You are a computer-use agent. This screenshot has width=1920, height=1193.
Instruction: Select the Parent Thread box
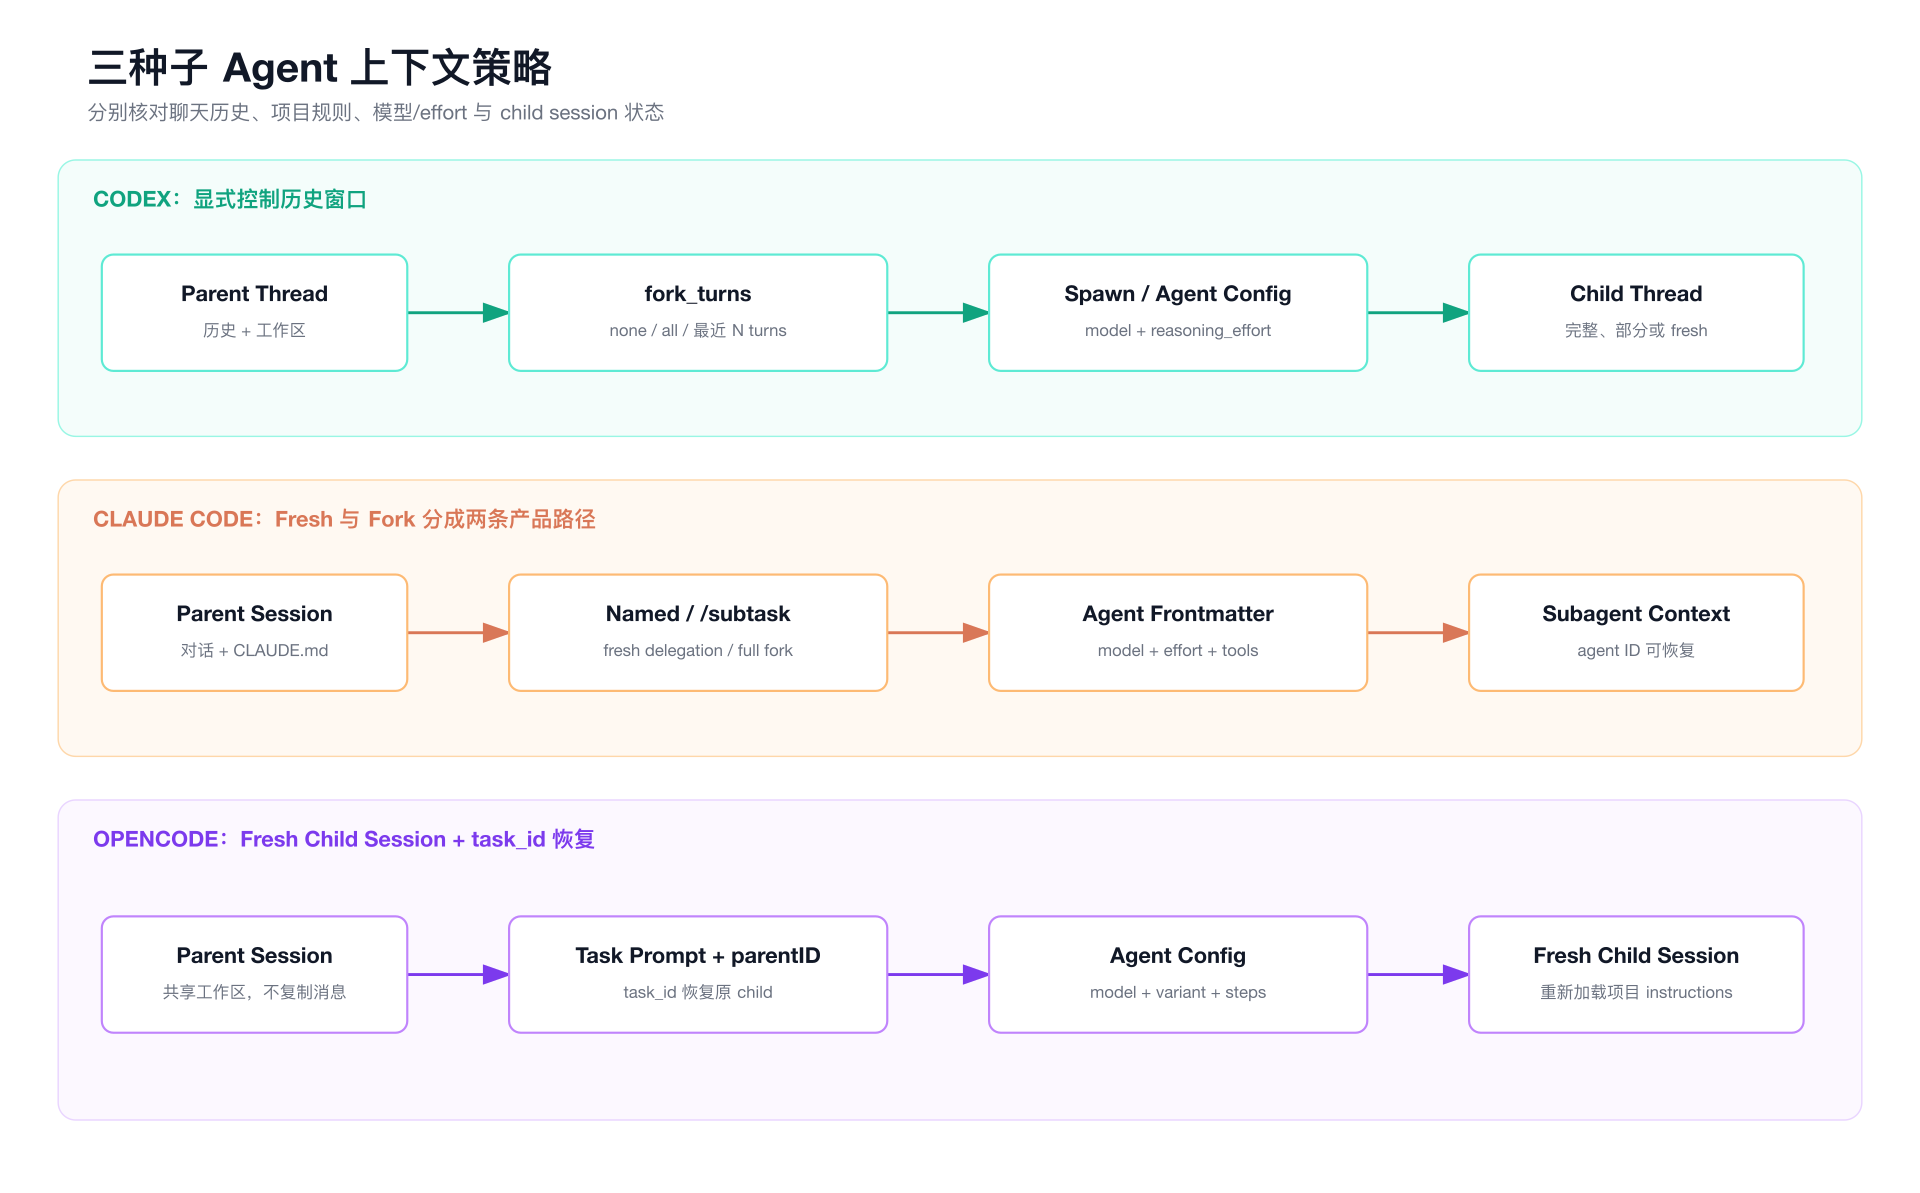point(255,313)
